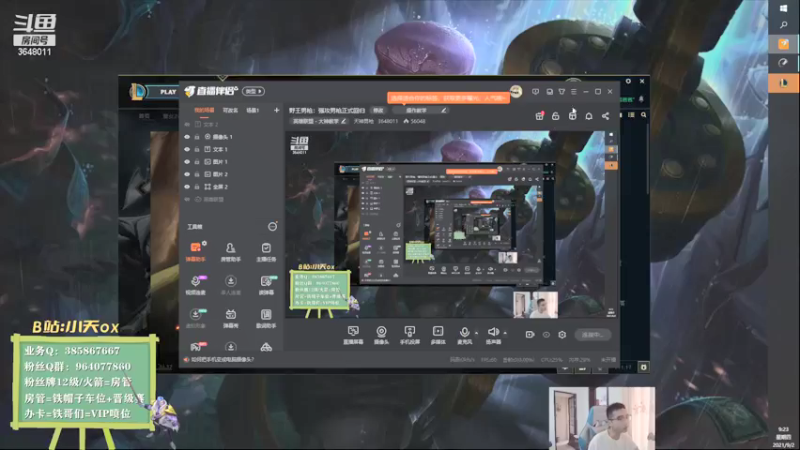The width and height of the screenshot is (800, 450).
Task: Open settings gear in the bottom bar
Action: click(x=562, y=335)
